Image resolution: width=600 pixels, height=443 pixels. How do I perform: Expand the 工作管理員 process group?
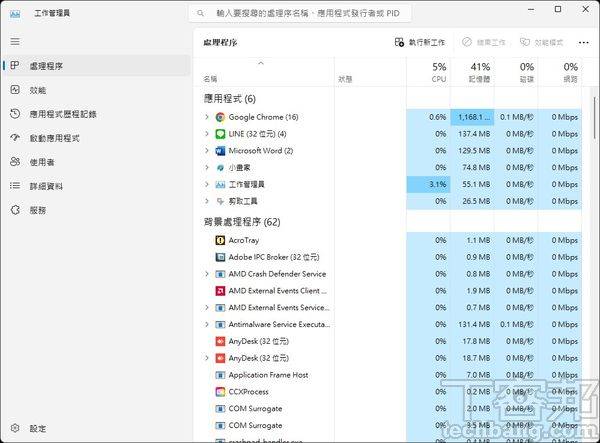[207, 184]
